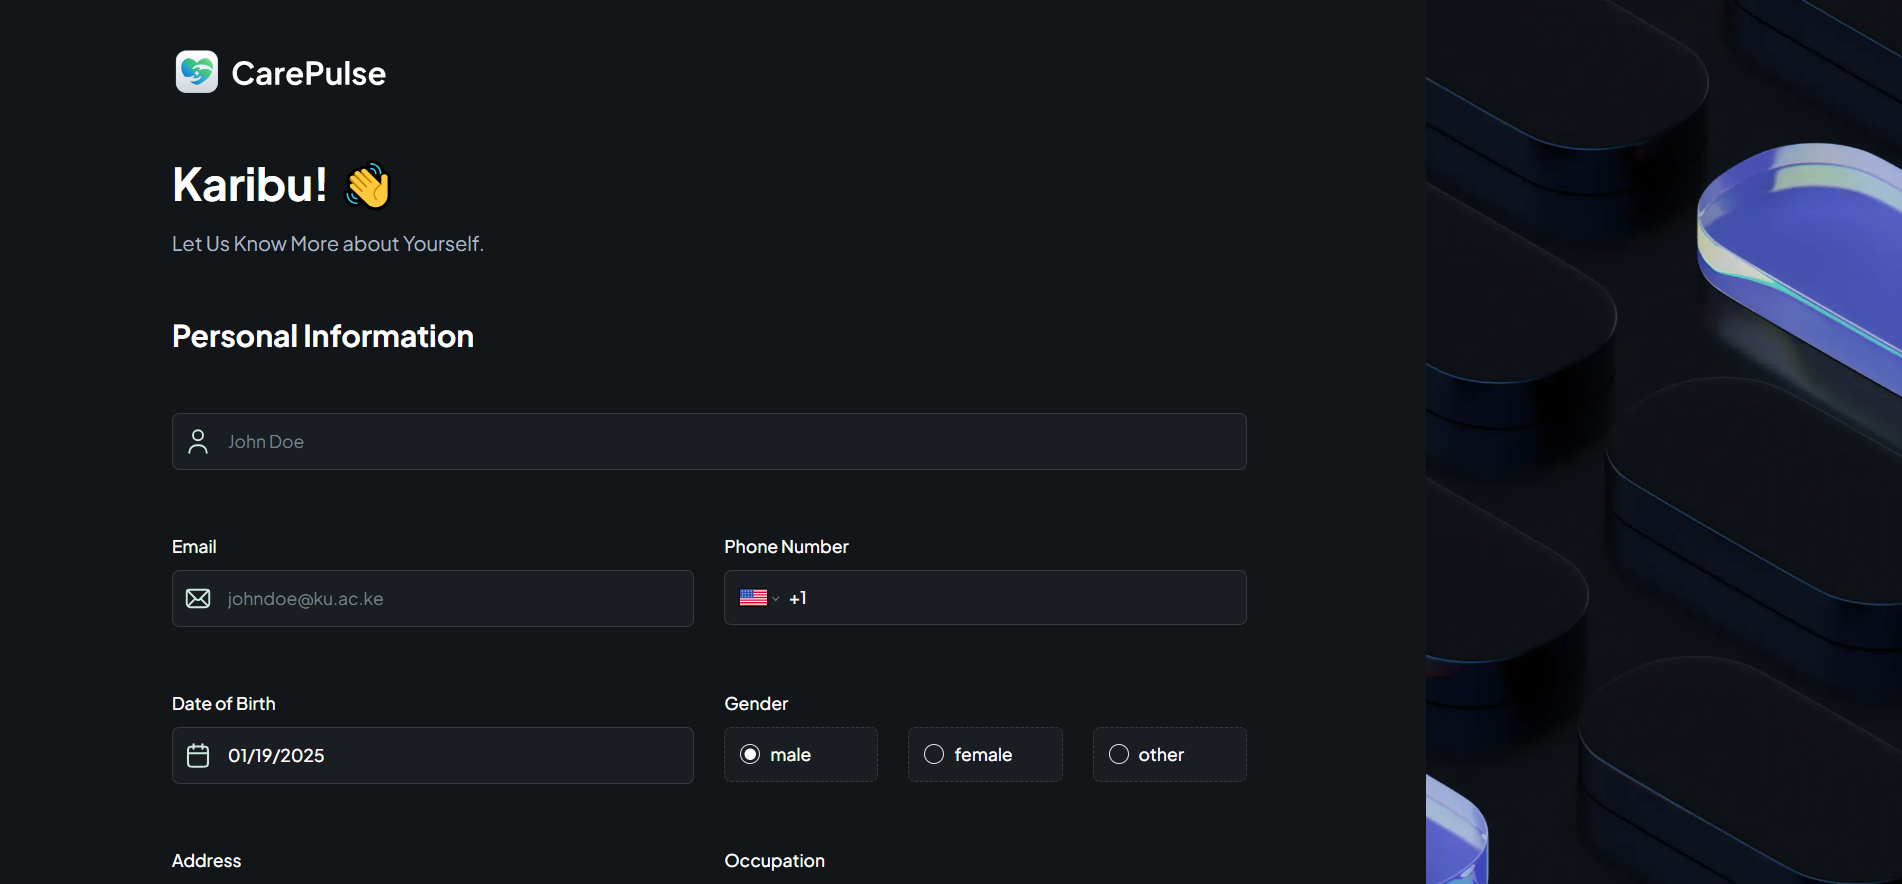Click the envelope icon in Email field
1902x884 pixels.
pos(198,599)
